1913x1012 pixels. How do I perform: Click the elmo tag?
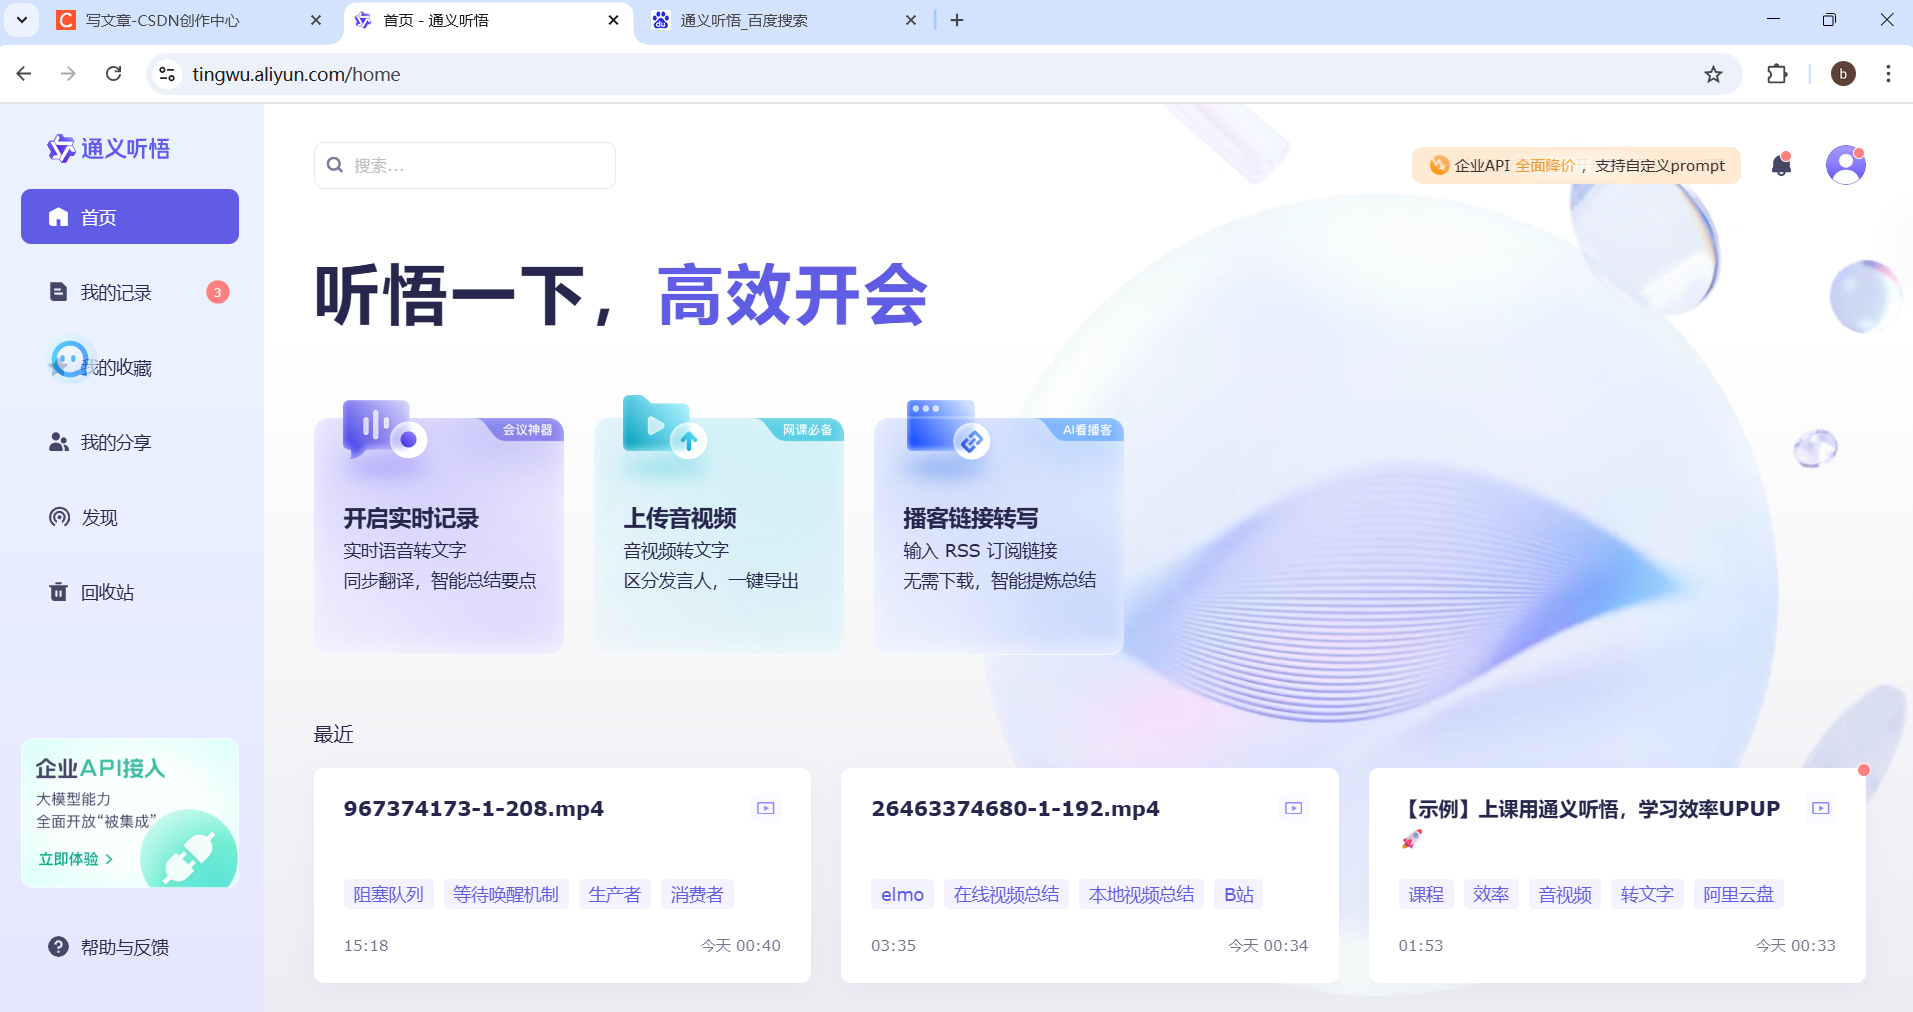coord(902,894)
